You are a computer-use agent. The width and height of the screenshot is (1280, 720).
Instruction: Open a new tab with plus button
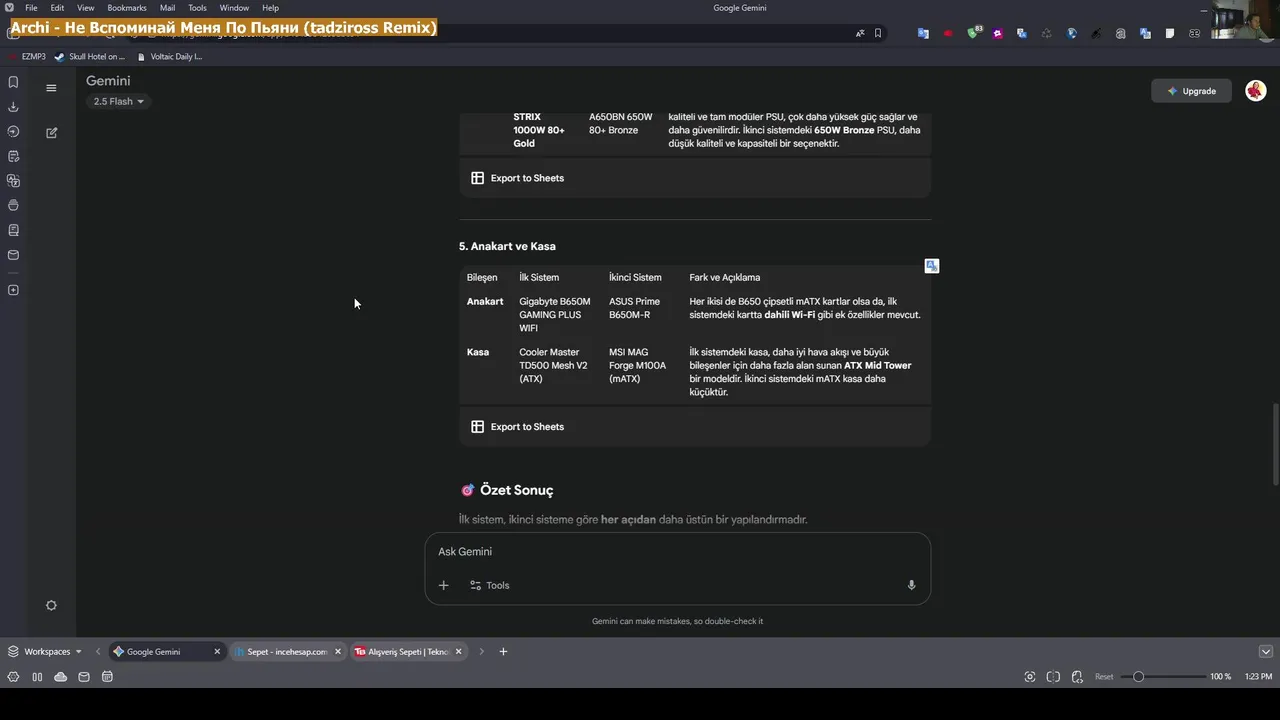pos(503,652)
